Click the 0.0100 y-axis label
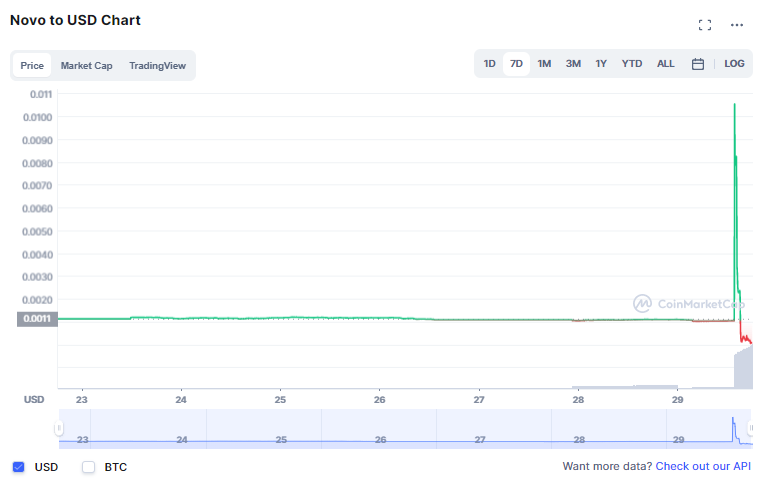This screenshot has height=491, width=767. pos(37,117)
